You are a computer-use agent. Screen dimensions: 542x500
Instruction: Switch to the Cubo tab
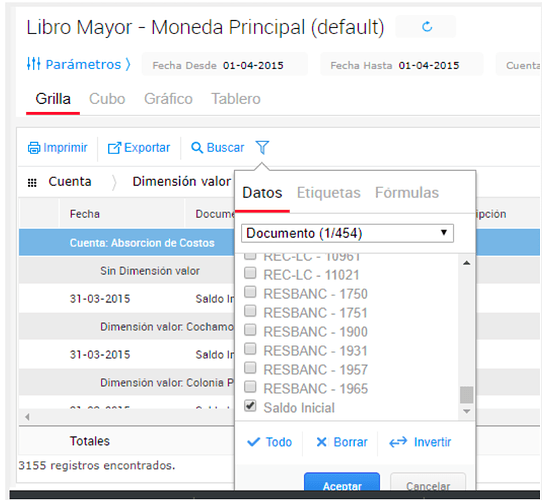coord(107,99)
